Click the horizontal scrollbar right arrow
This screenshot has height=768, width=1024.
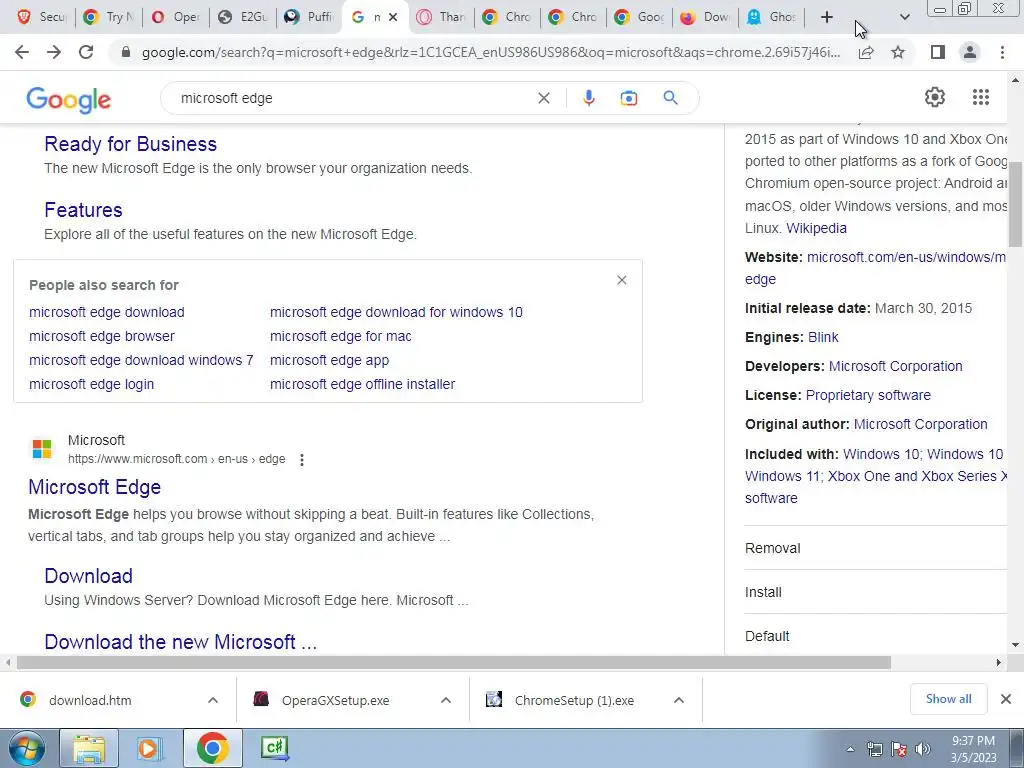point(998,662)
